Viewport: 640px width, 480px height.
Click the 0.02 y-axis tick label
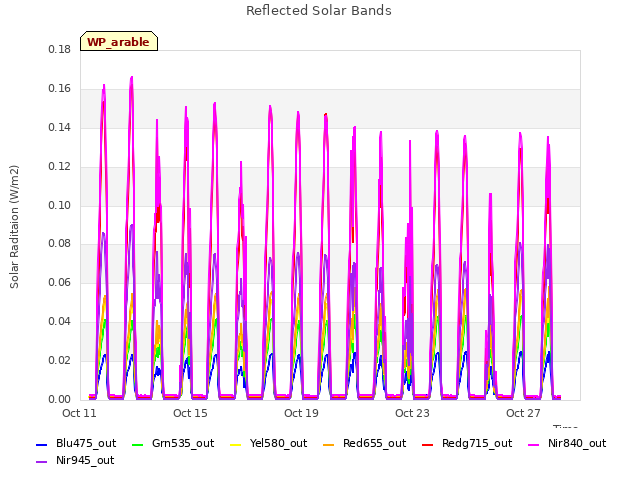(60, 360)
